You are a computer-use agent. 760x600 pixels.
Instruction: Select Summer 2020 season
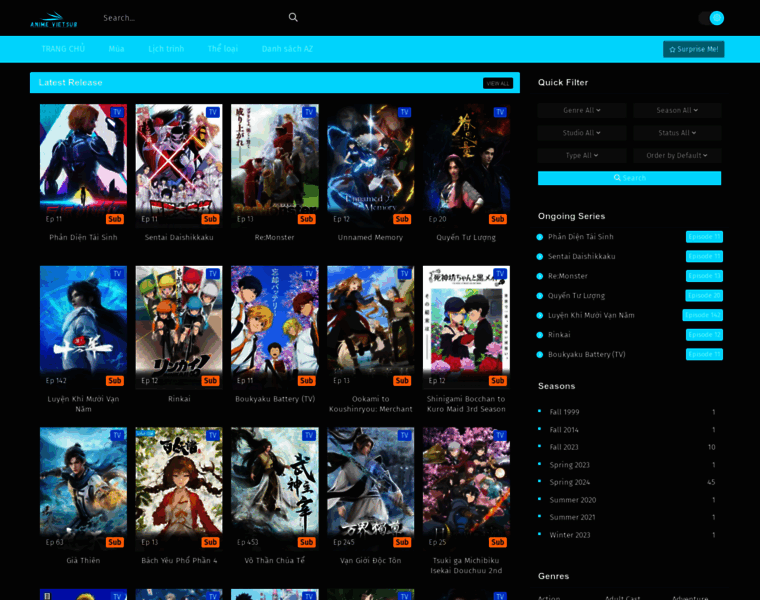click(x=573, y=500)
